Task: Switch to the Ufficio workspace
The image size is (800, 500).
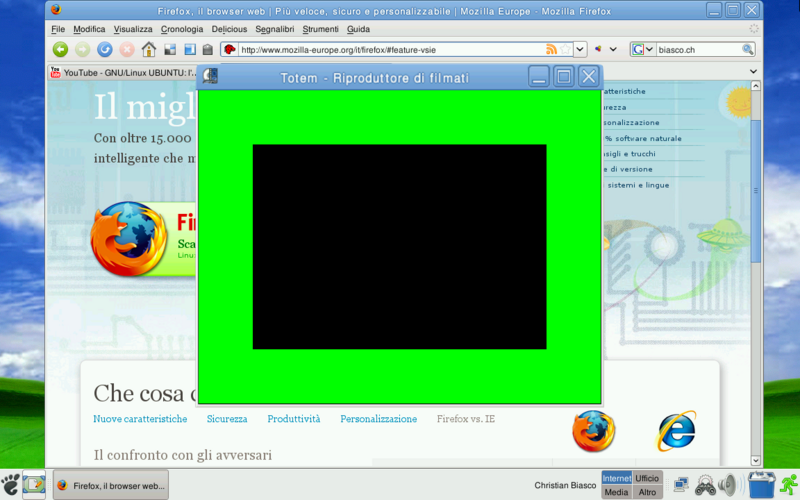Action: tap(647, 478)
